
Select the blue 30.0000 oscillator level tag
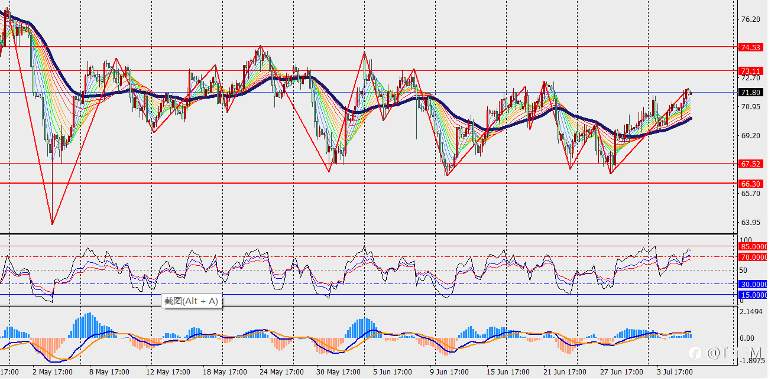(753, 284)
